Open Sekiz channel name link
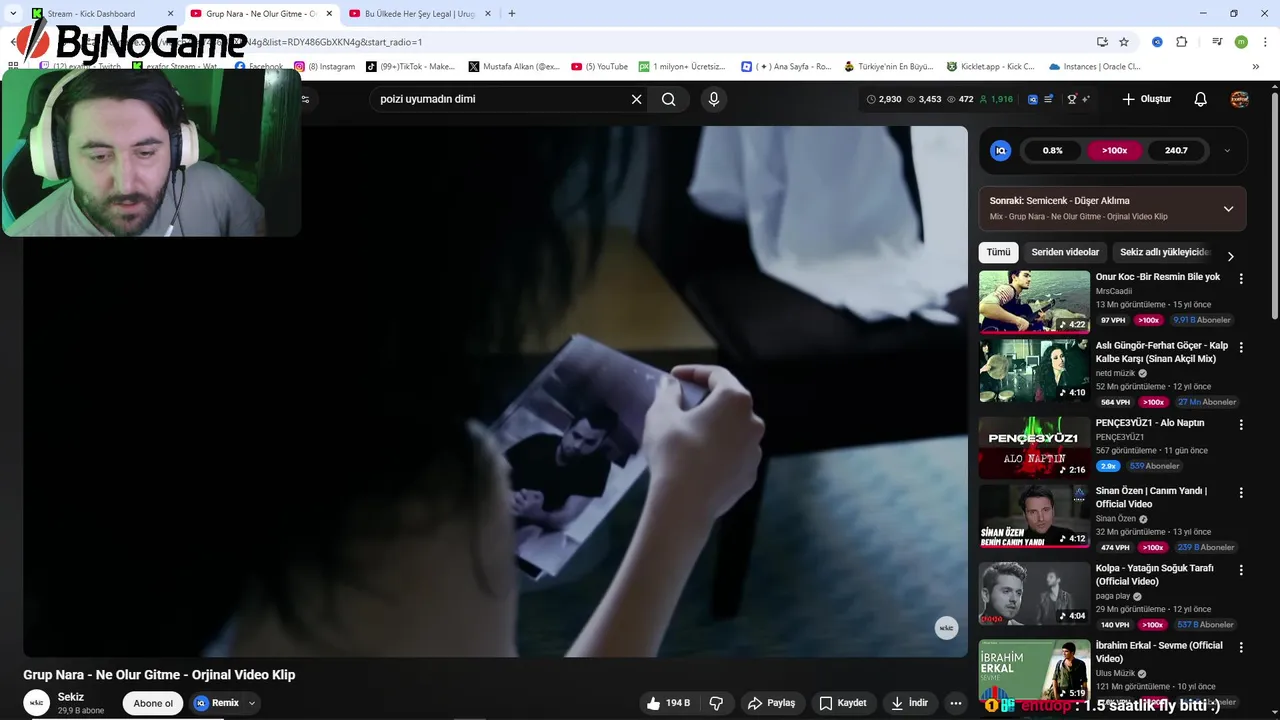1280x720 pixels. 71,697
